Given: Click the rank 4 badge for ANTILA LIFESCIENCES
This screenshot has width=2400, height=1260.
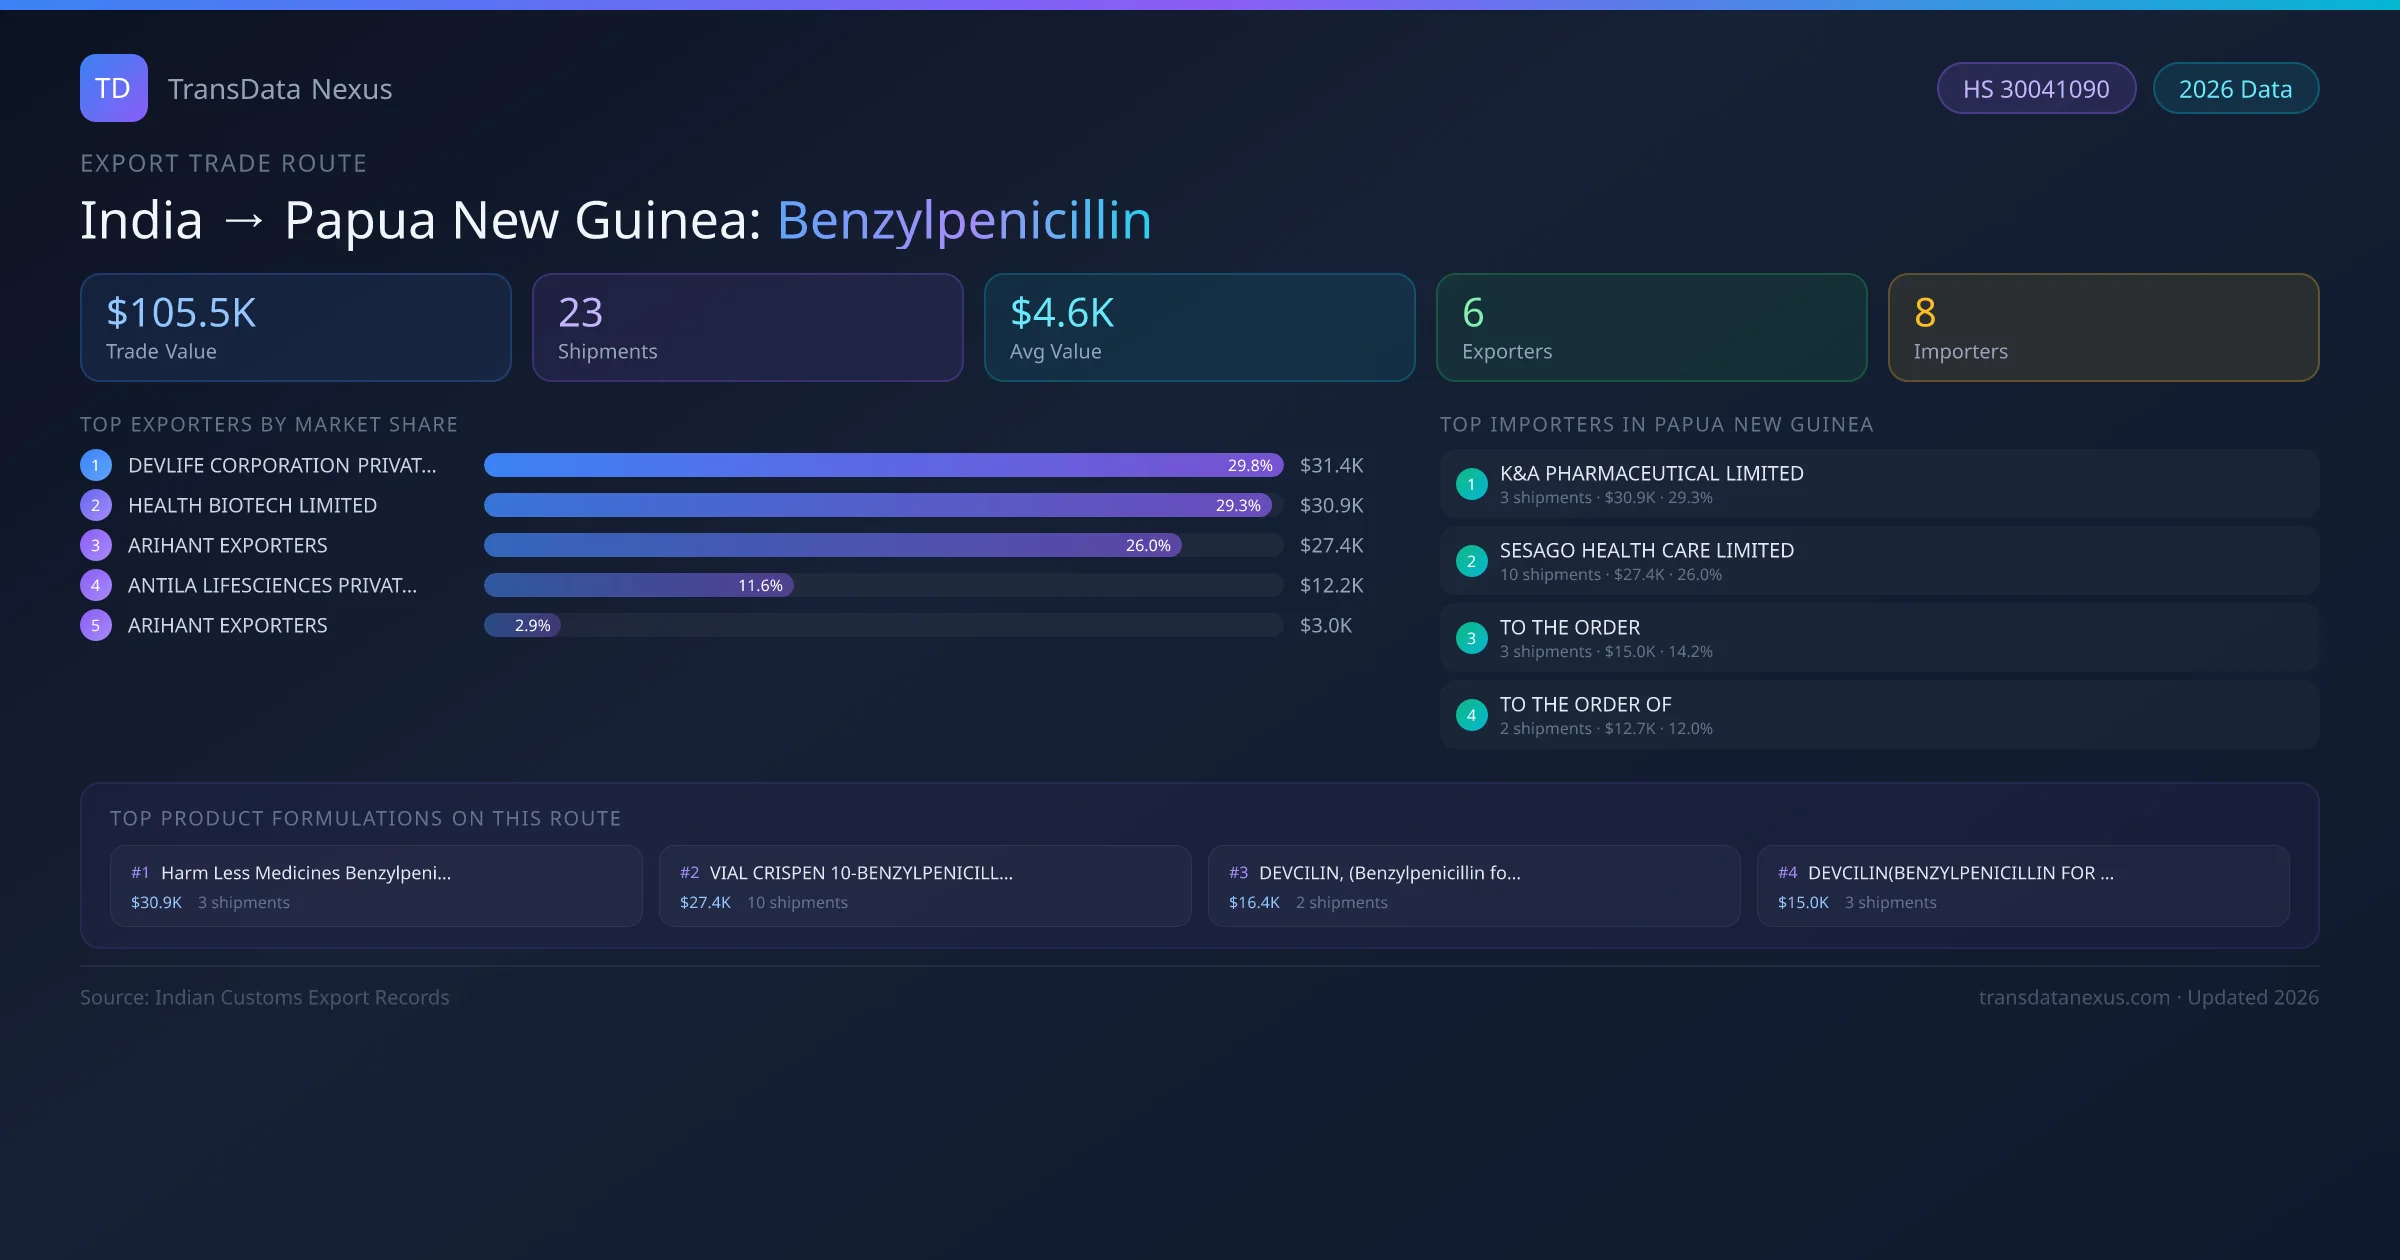Looking at the screenshot, I should (x=96, y=585).
